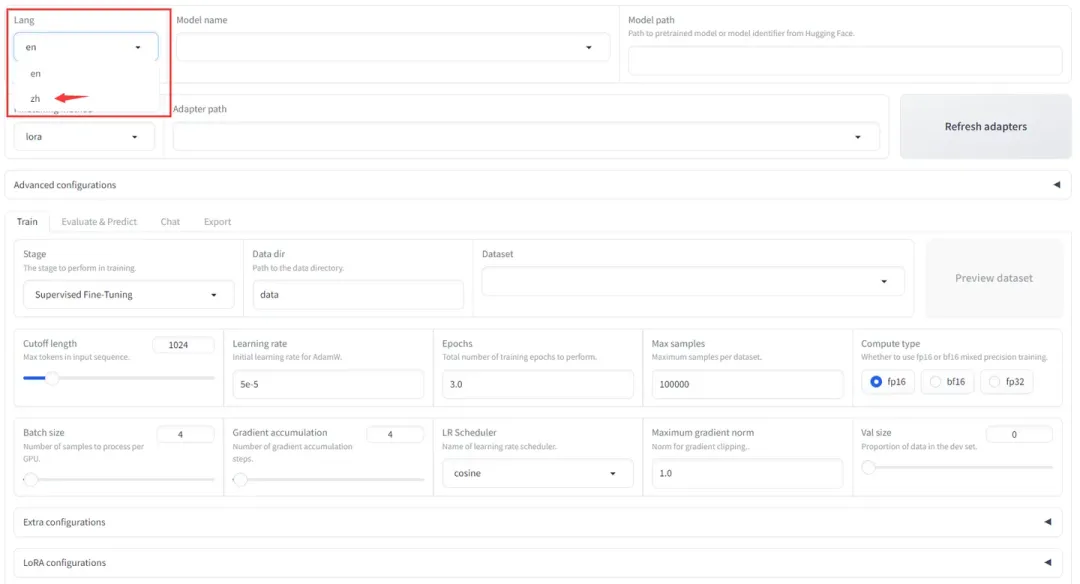The width and height of the screenshot is (1080, 584).
Task: Switch to the Evaluate & Predict tab
Action: pyautogui.click(x=99, y=221)
